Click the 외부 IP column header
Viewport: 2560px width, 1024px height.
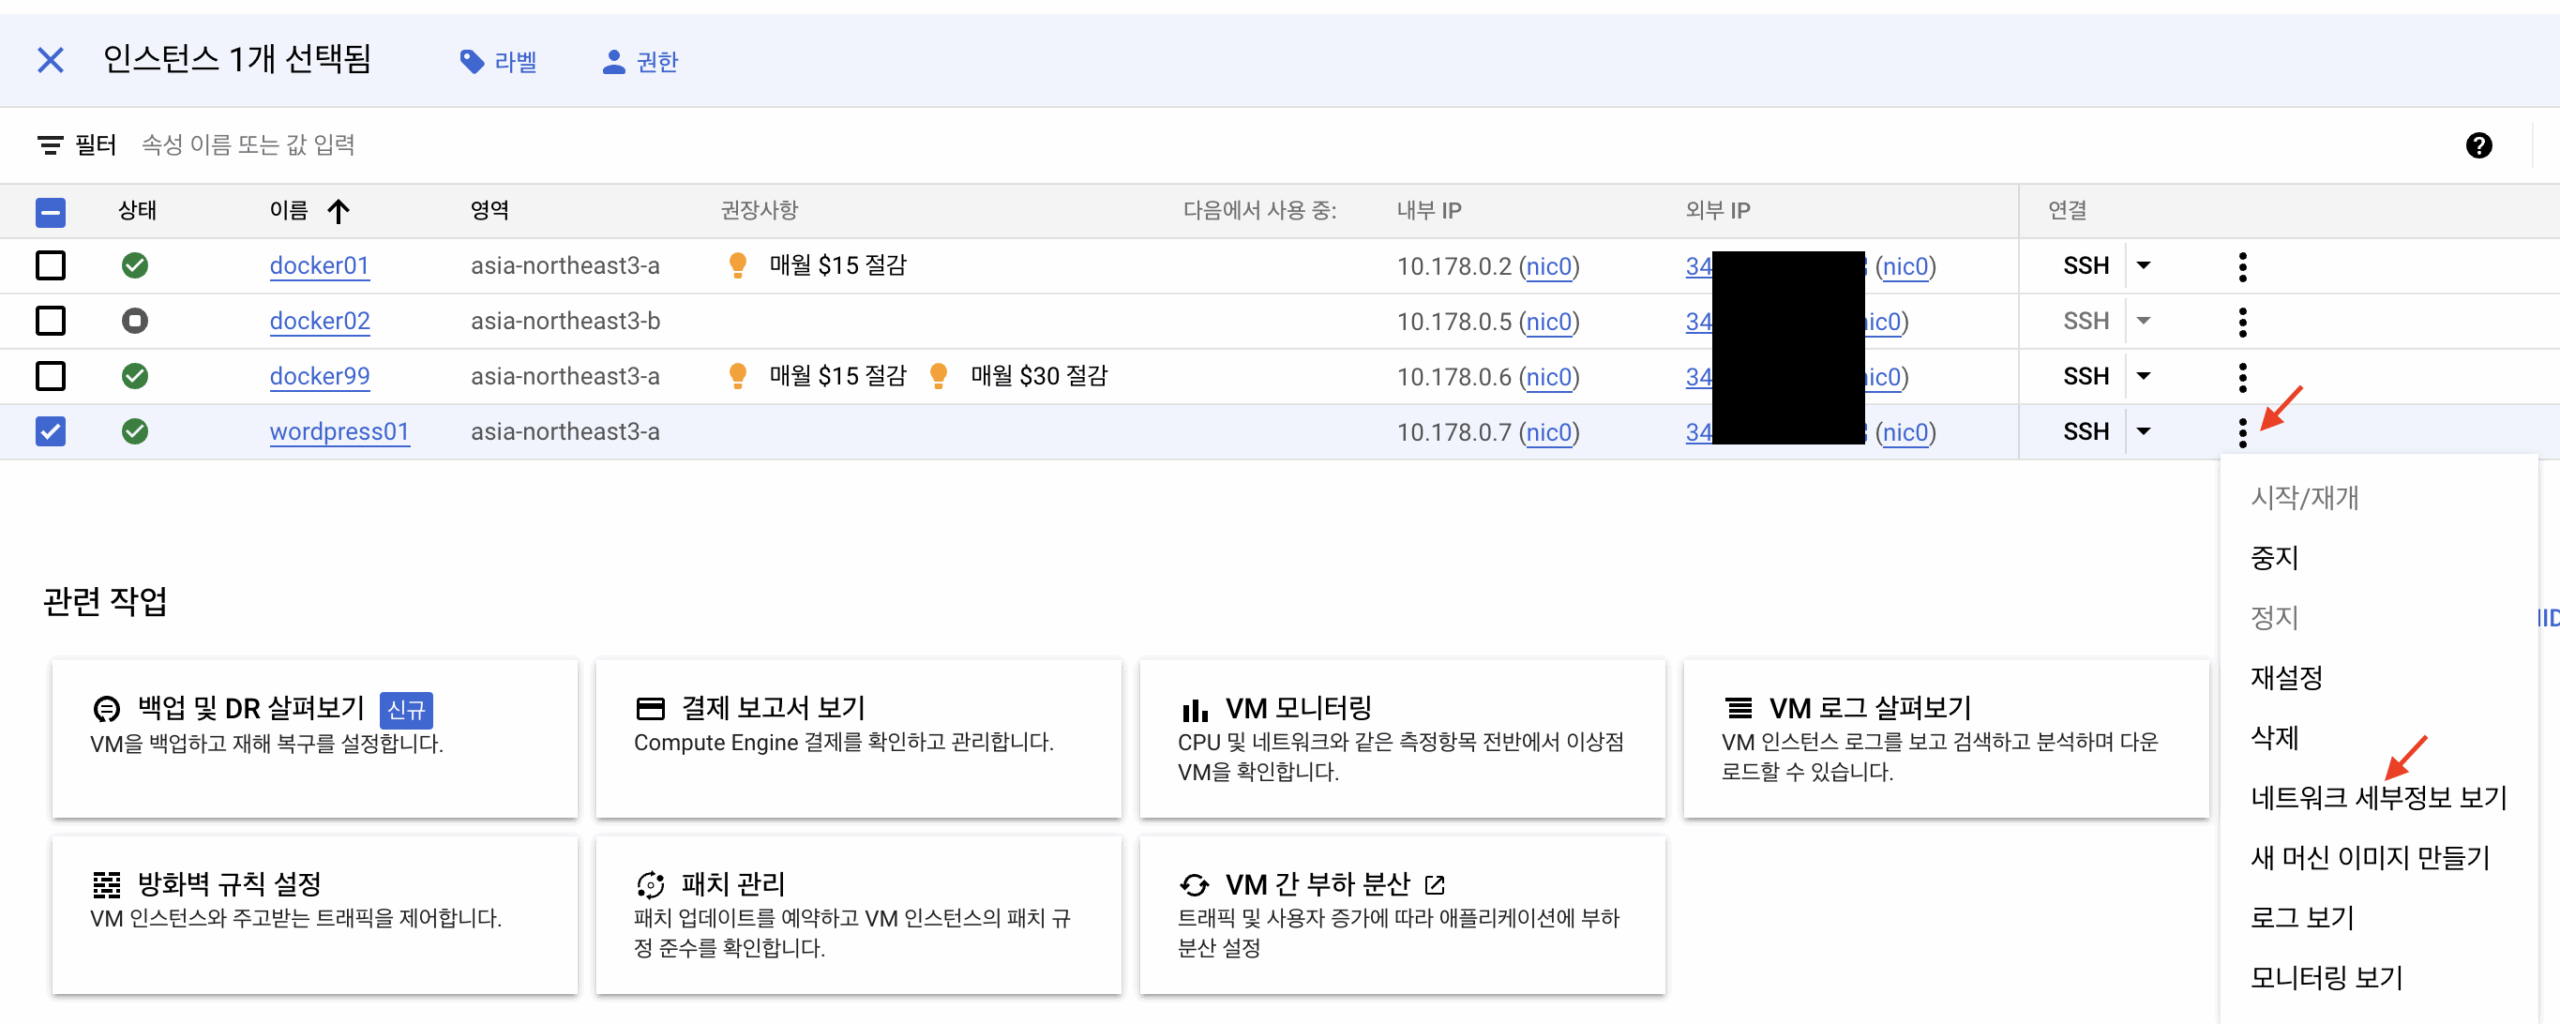pos(1718,211)
